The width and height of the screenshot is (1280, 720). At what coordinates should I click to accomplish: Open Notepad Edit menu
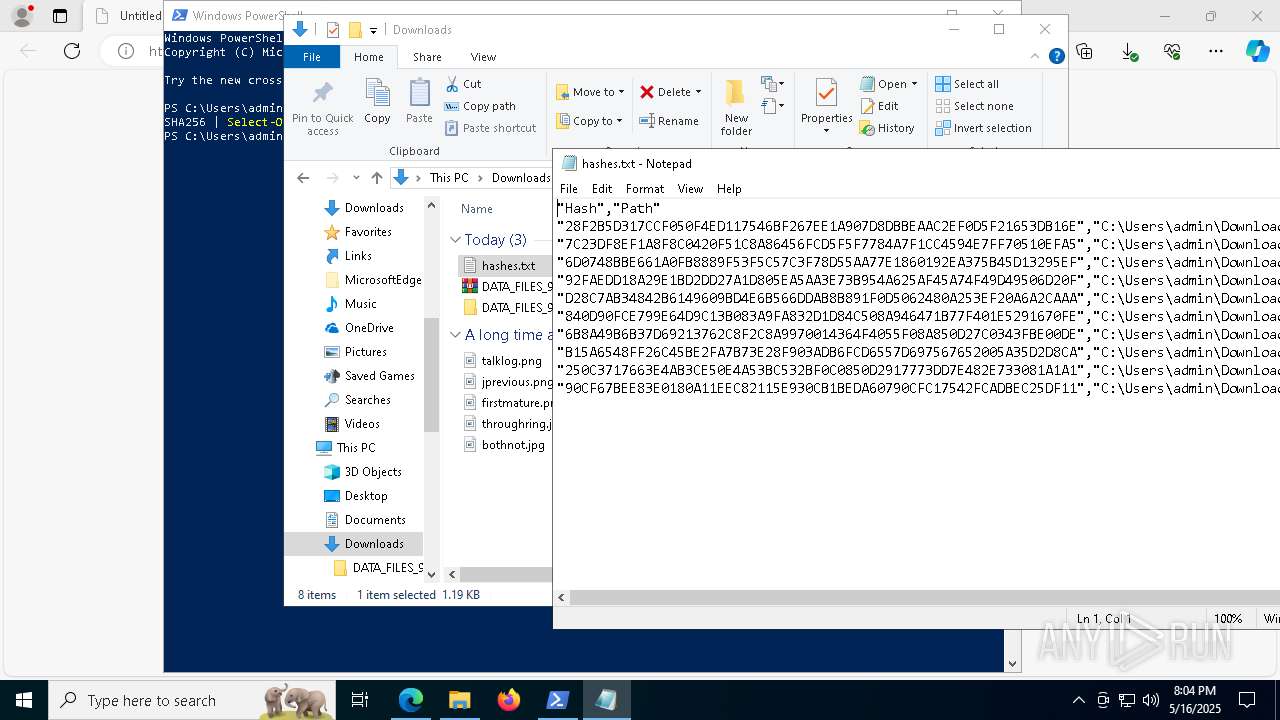pos(602,189)
